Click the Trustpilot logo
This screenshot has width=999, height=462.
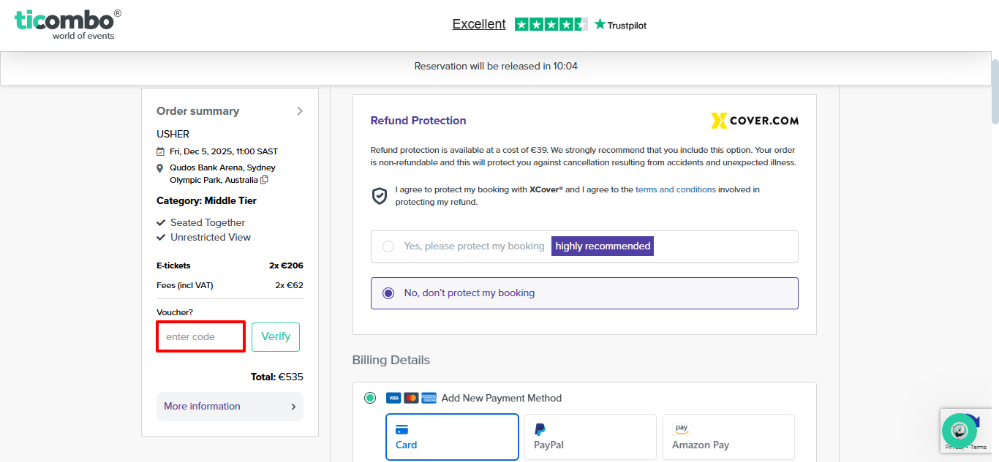620,25
